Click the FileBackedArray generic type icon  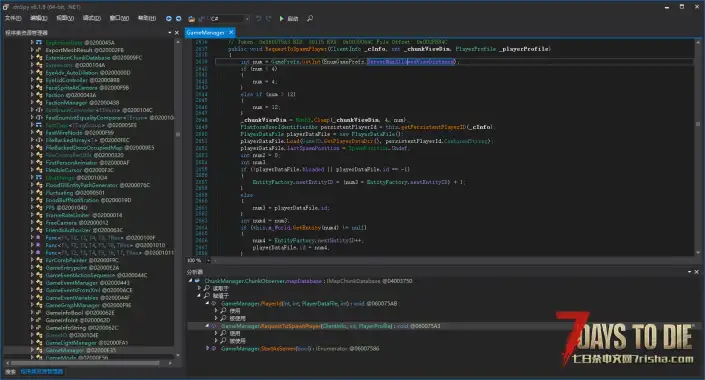click(39, 140)
